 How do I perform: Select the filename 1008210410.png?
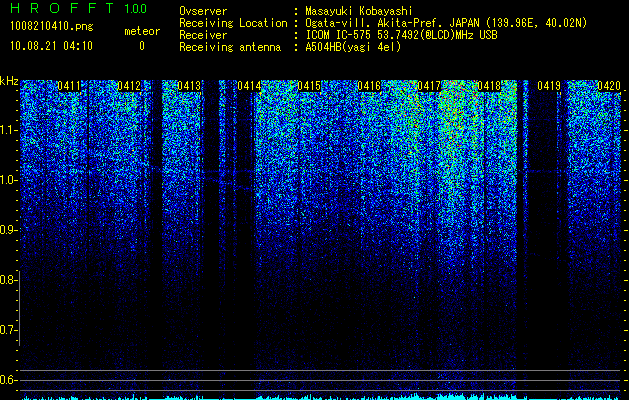coord(52,27)
